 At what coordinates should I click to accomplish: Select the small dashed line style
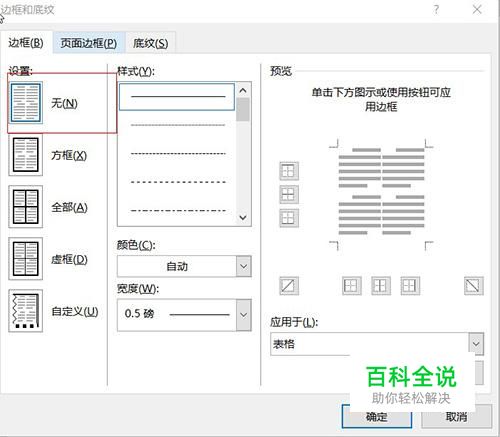click(x=178, y=154)
